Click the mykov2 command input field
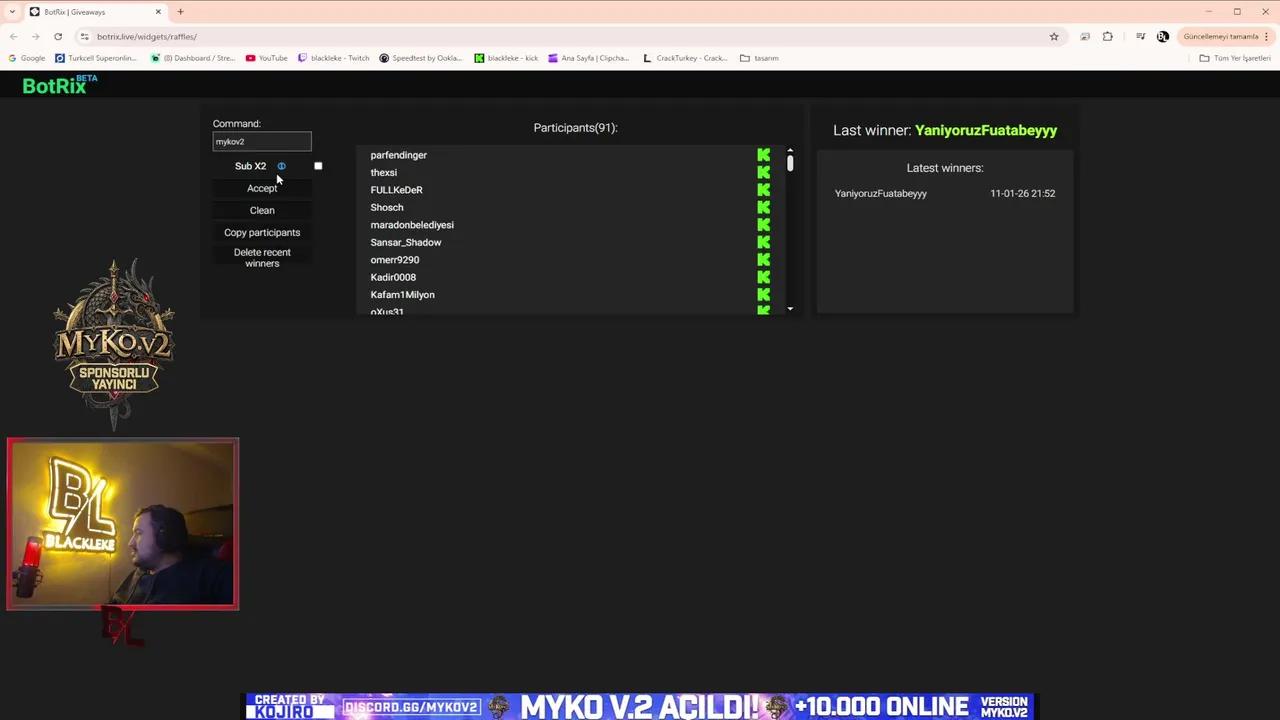The width and height of the screenshot is (1280, 720). click(262, 141)
